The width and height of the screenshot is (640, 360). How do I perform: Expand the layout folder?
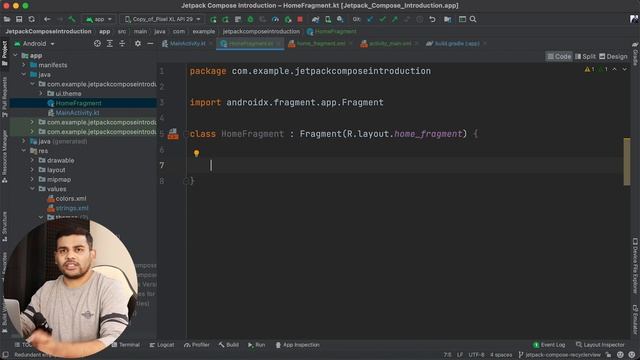[x=32, y=170]
